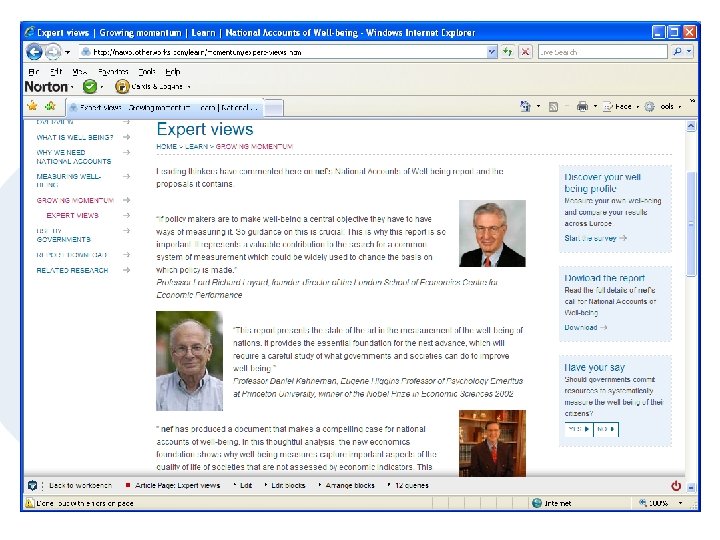Open Arrange blocks in CMS toolbar
This screenshot has height=540, width=720.
point(347,485)
